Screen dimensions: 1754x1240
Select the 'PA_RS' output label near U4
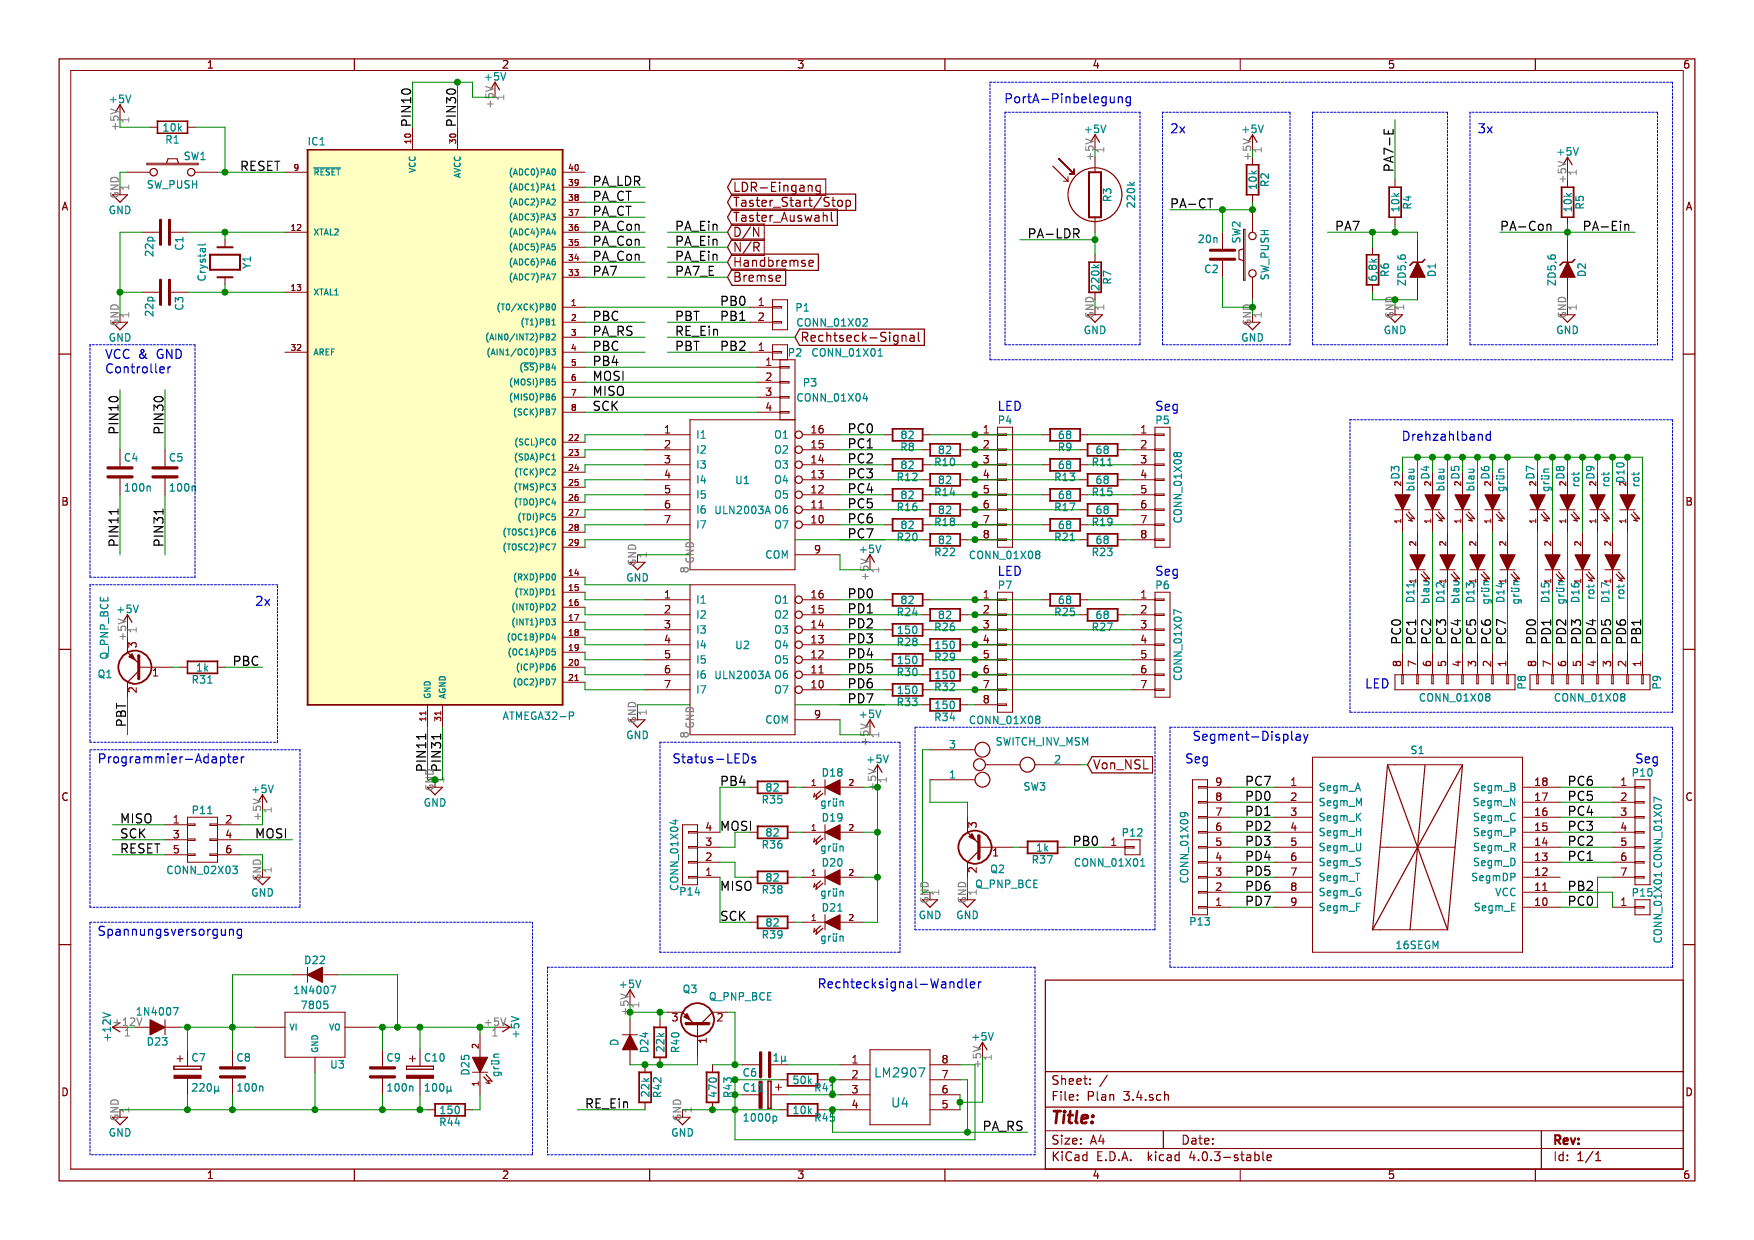(x=1003, y=1126)
